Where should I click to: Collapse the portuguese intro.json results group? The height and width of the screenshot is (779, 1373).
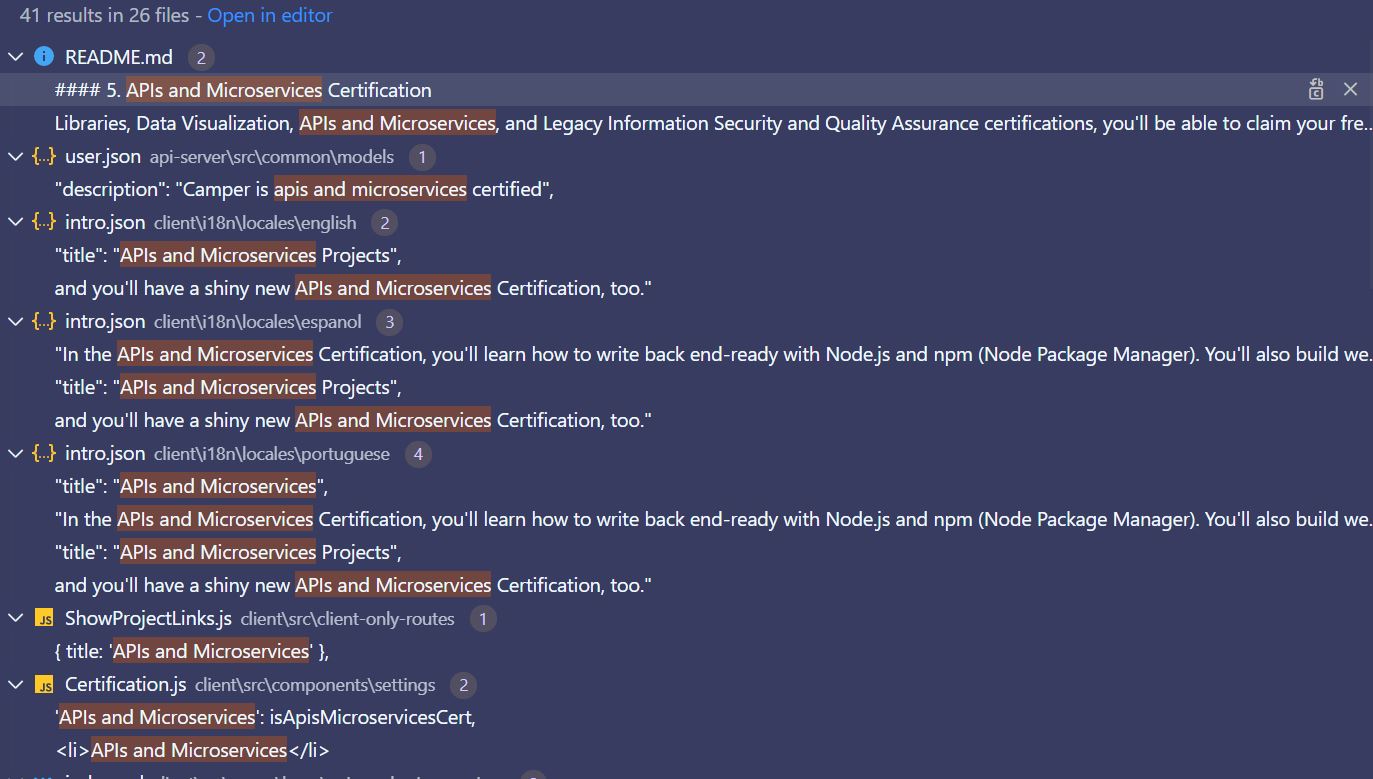coord(15,453)
